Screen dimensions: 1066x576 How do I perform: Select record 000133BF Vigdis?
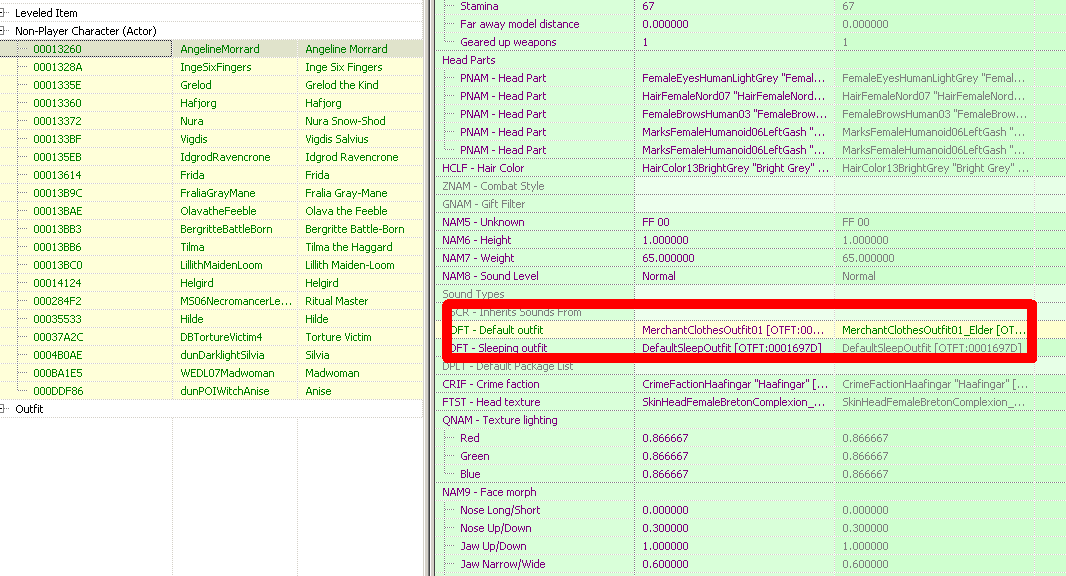(211, 139)
